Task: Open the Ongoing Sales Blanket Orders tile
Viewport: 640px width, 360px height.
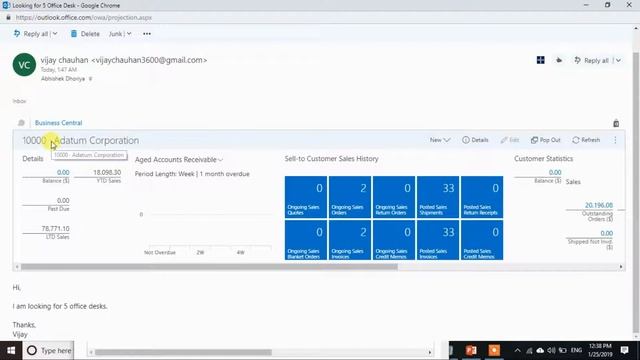Action: pos(306,240)
